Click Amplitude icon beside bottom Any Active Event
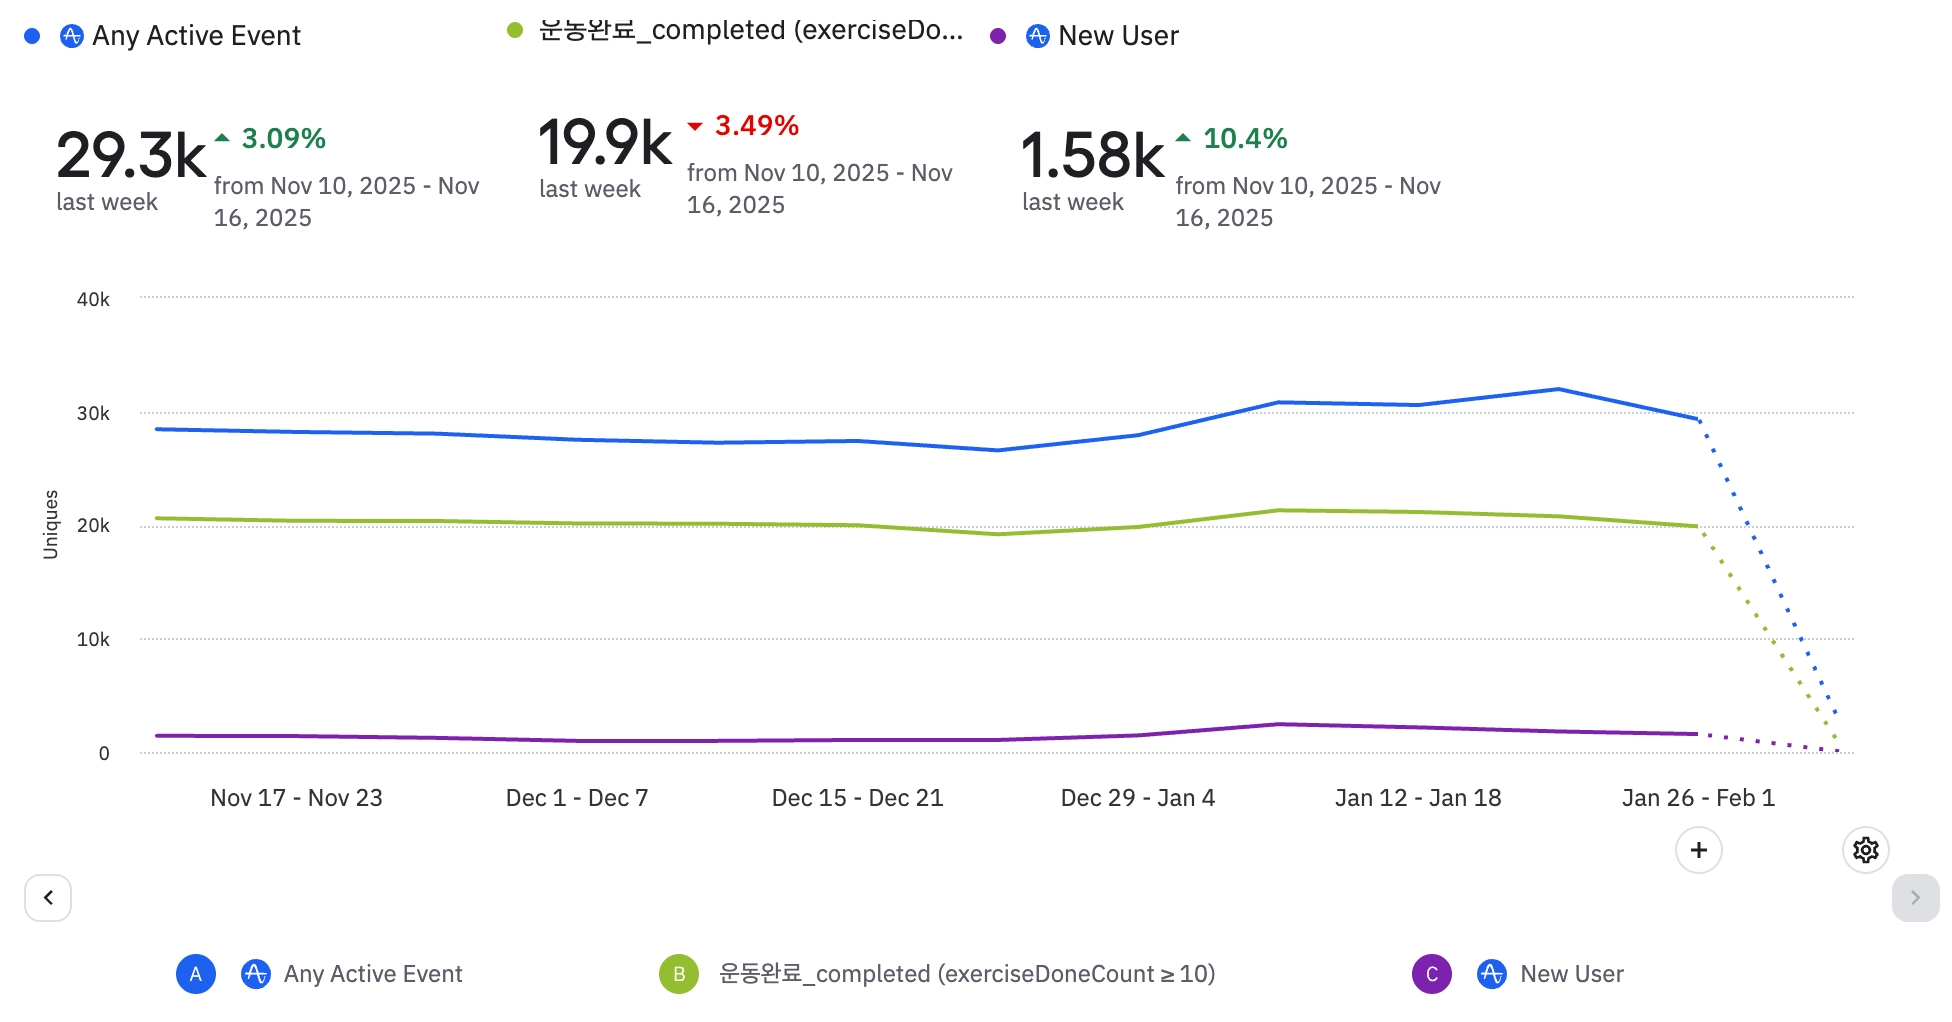This screenshot has height=1022, width=1952. click(x=256, y=974)
